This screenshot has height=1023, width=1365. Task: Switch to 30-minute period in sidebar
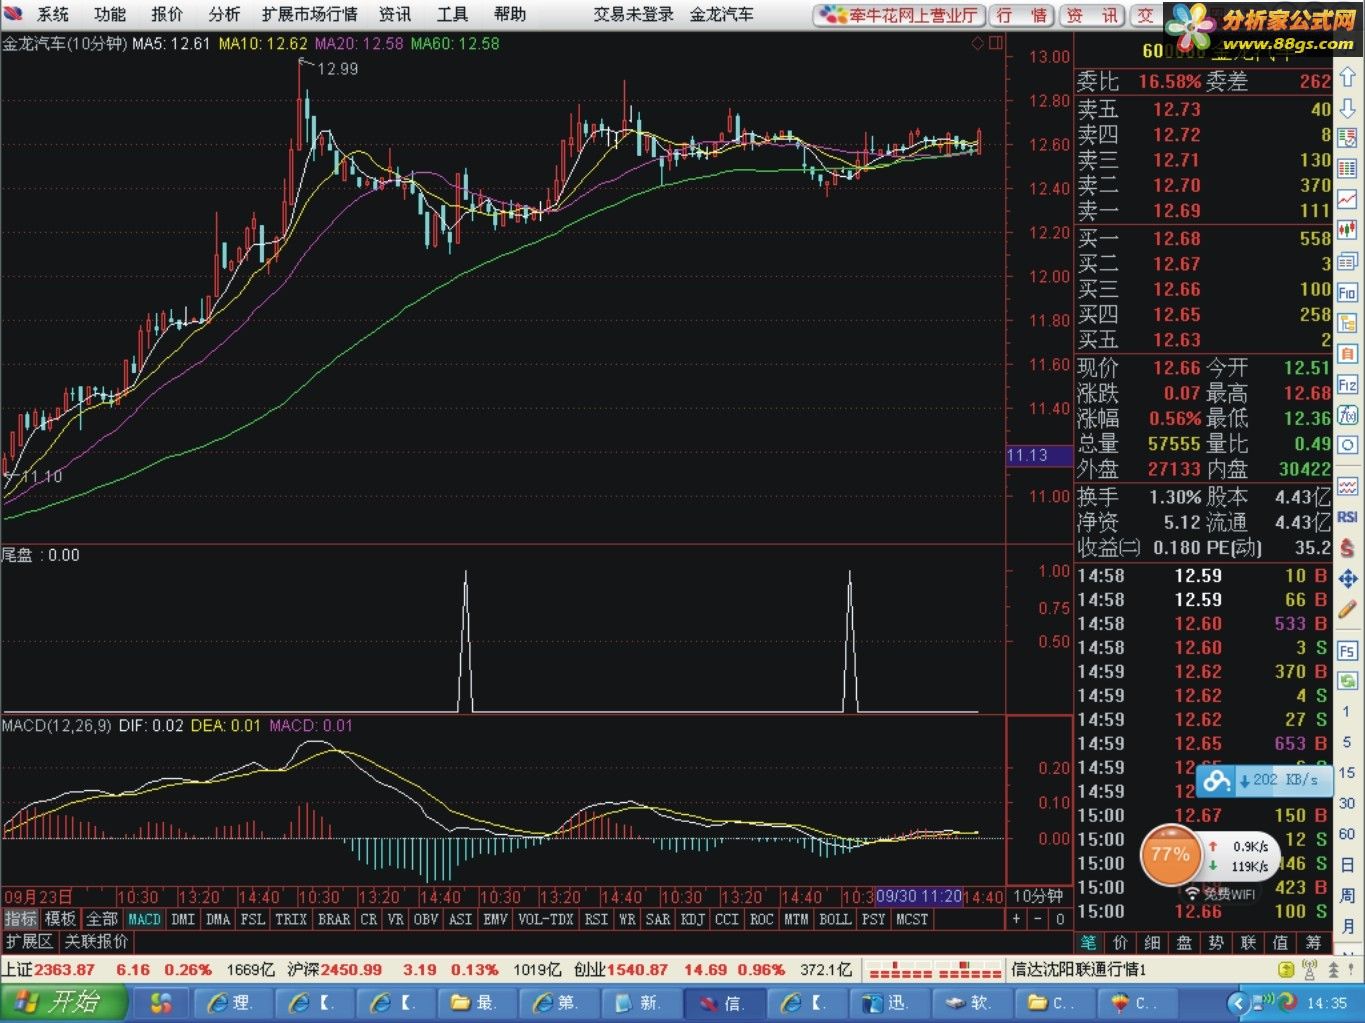pyautogui.click(x=1347, y=804)
